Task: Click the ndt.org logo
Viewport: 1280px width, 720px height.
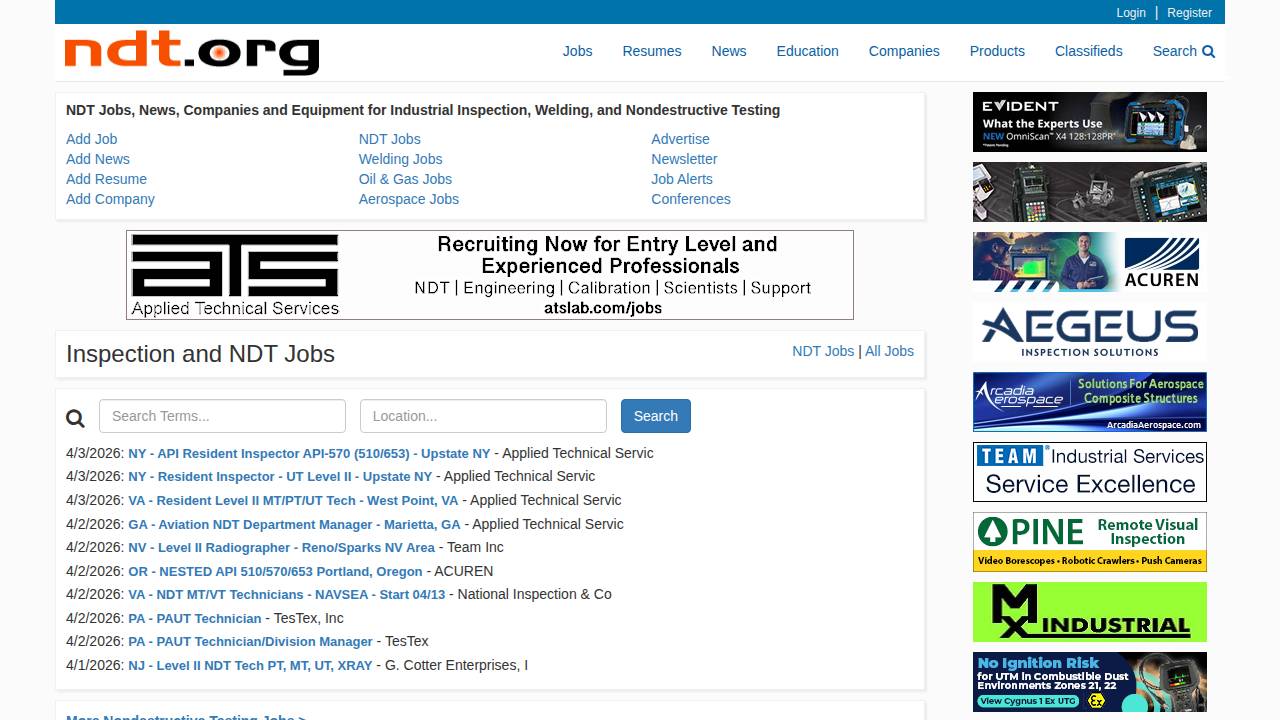Action: click(190, 55)
